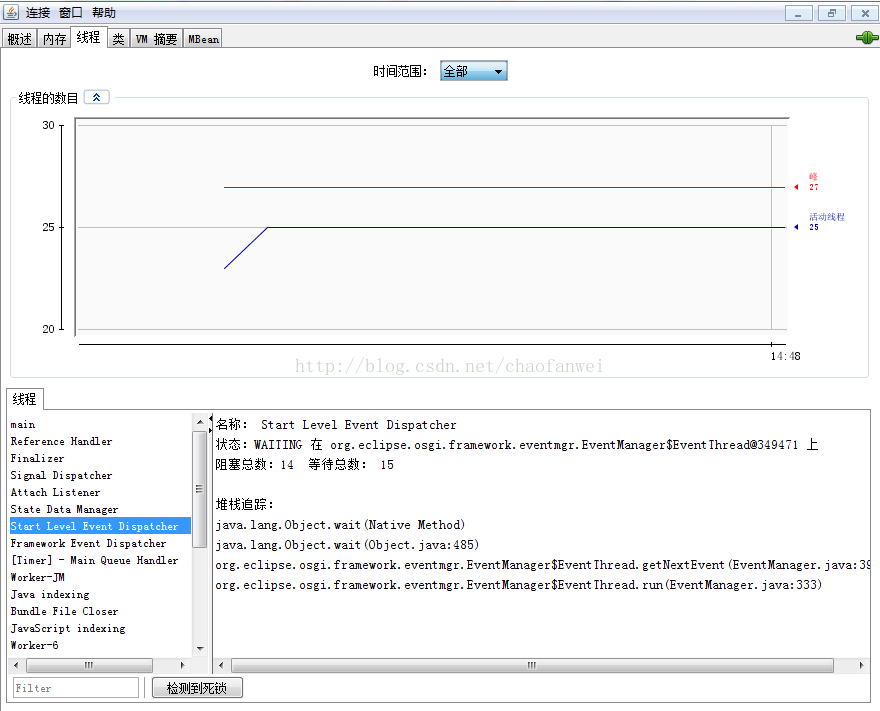Select the Java indexing thread

(x=100, y=594)
